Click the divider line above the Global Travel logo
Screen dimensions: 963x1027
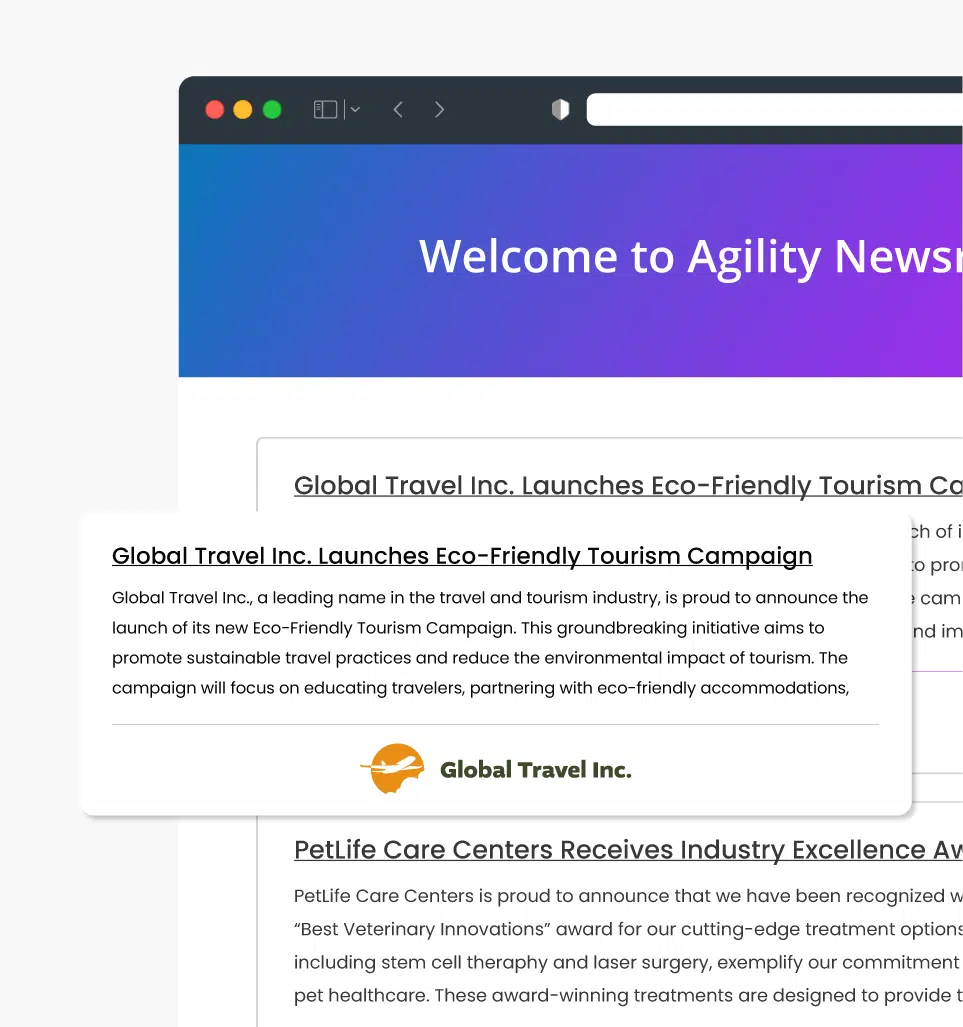(495, 722)
